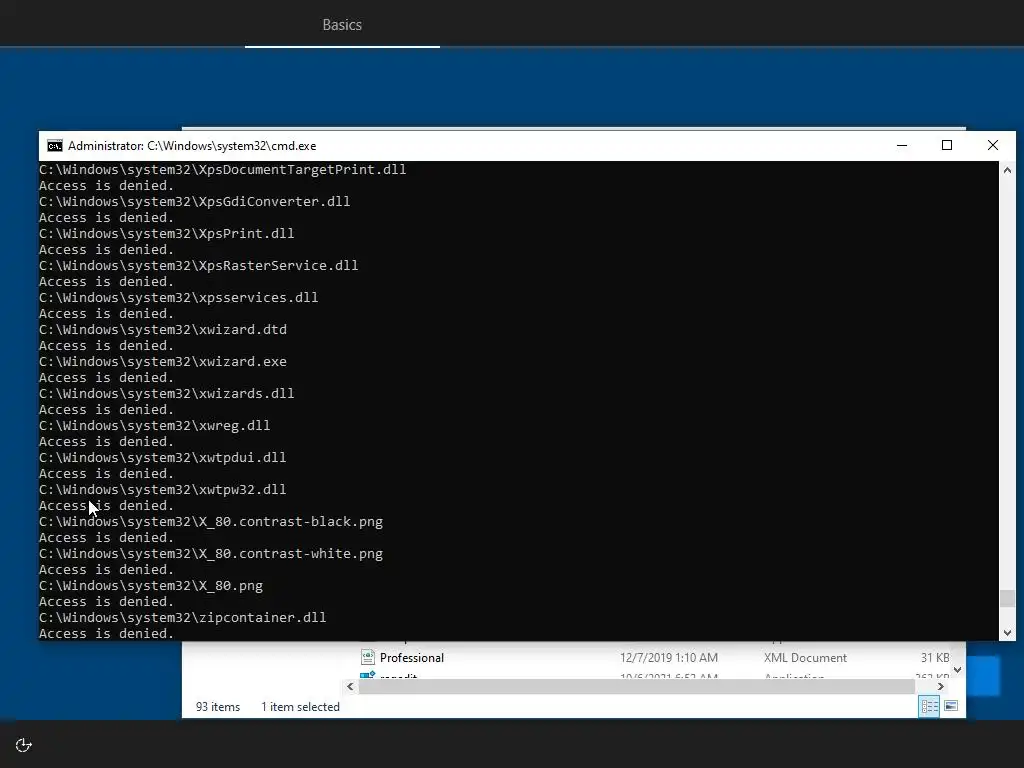This screenshot has height=768, width=1024.
Task: Click the 93 items status text
Action: [217, 707]
